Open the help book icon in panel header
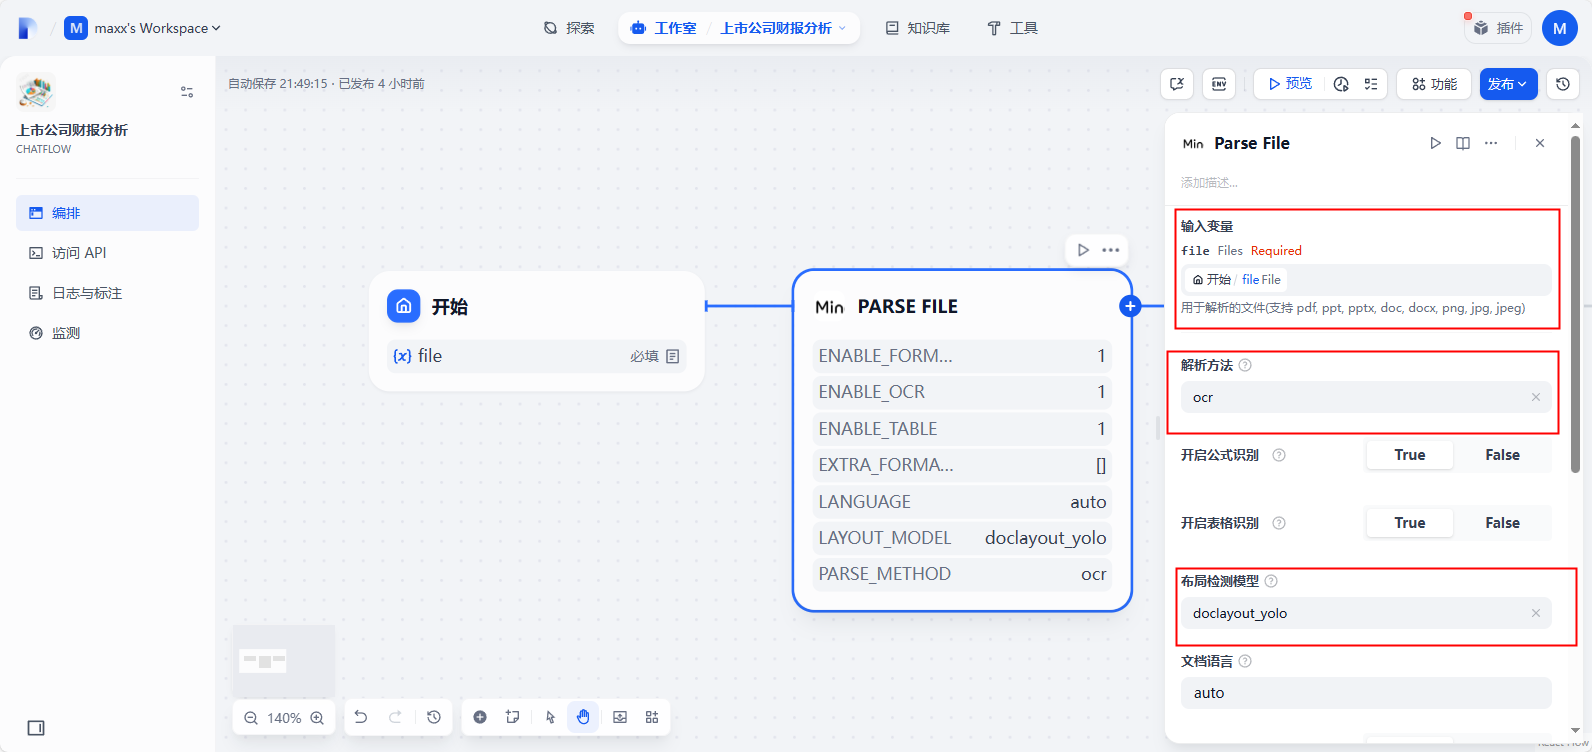 point(1463,143)
